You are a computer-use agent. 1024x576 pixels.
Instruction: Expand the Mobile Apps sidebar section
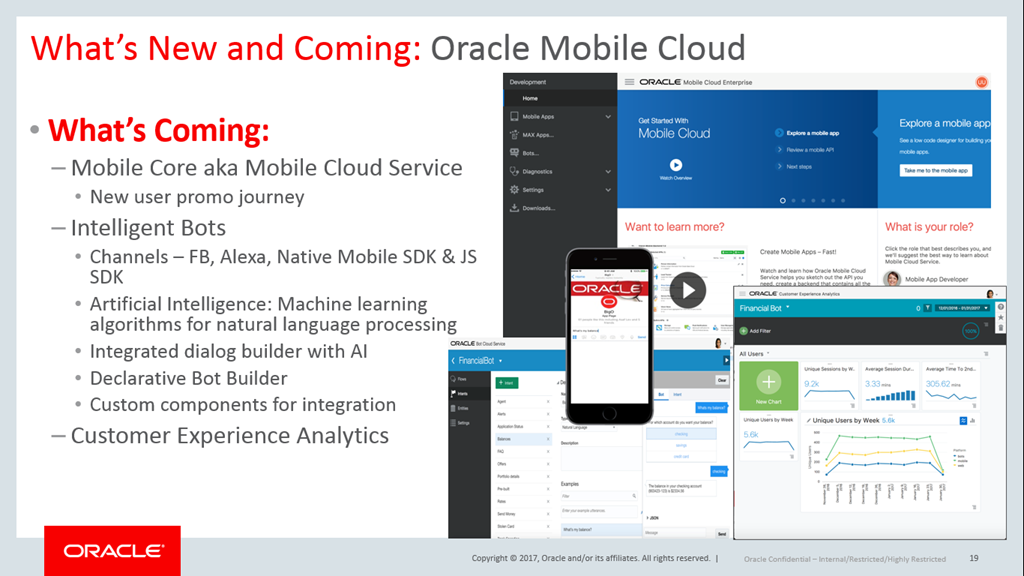(608, 117)
